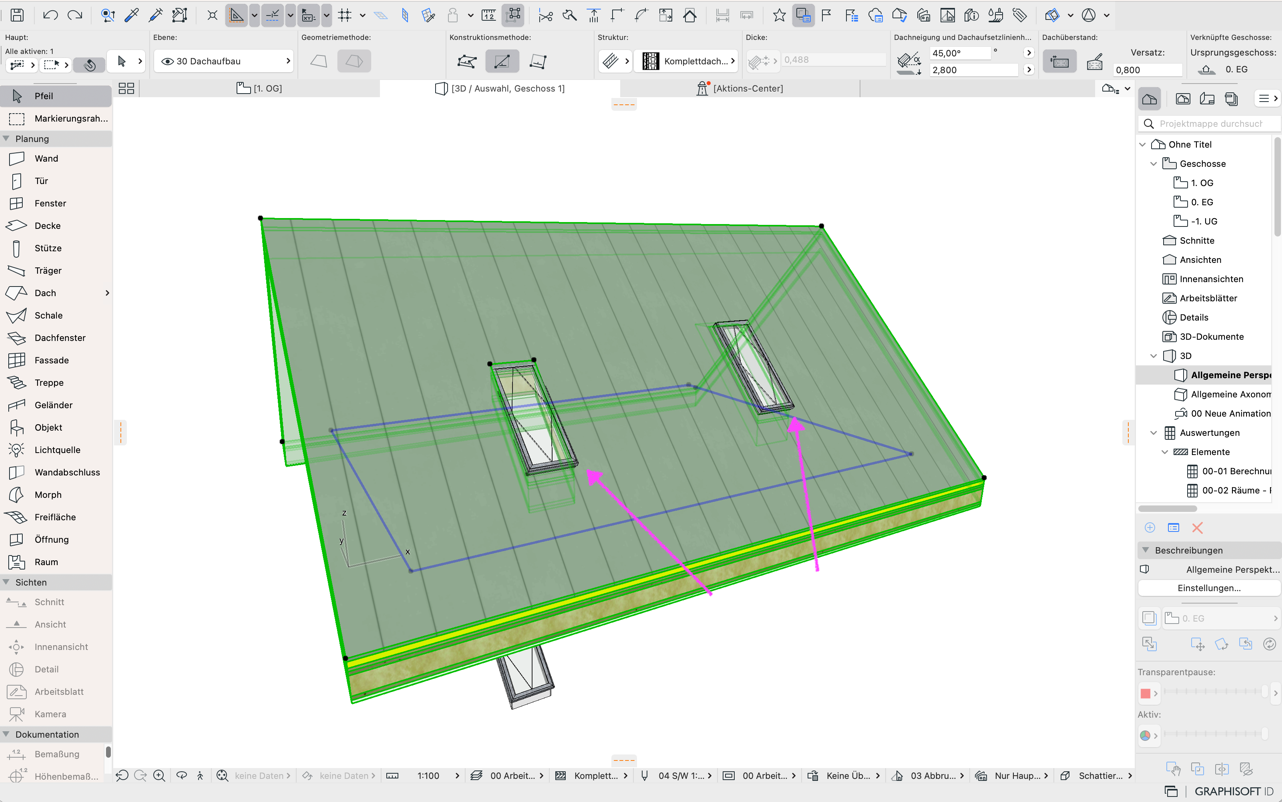Select the middle Konstruktionsmethode option
This screenshot has width=1282, height=802.
click(502, 61)
